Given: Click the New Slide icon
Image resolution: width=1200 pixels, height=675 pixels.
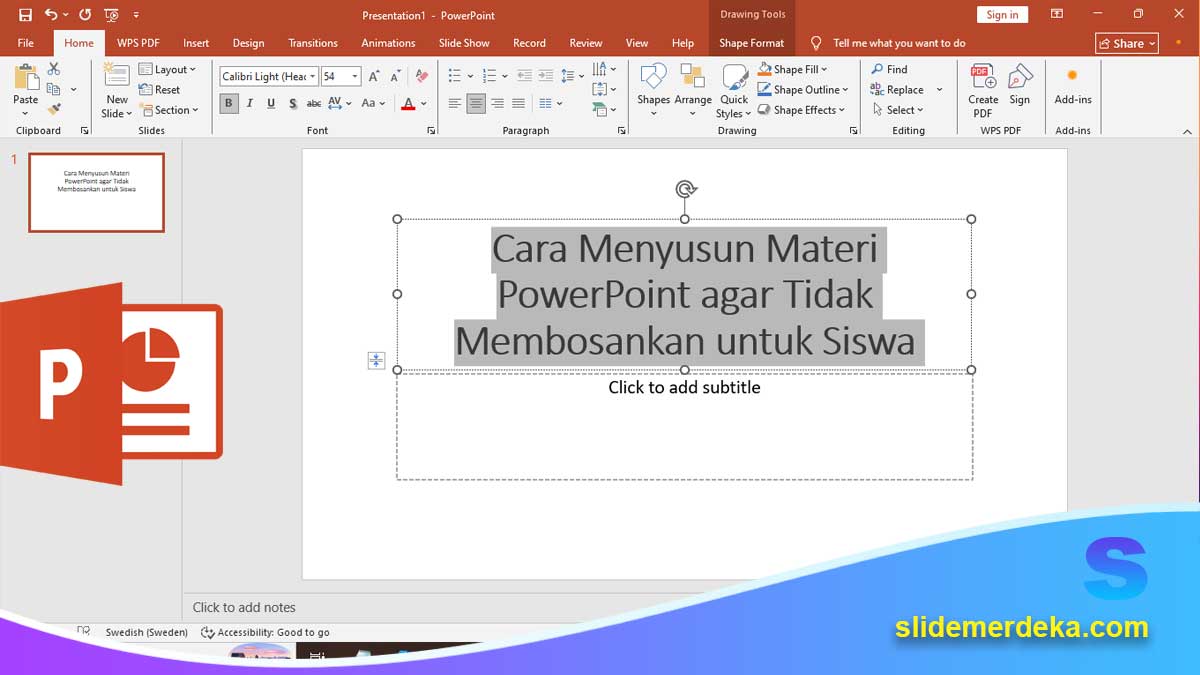Looking at the screenshot, I should tap(117, 77).
